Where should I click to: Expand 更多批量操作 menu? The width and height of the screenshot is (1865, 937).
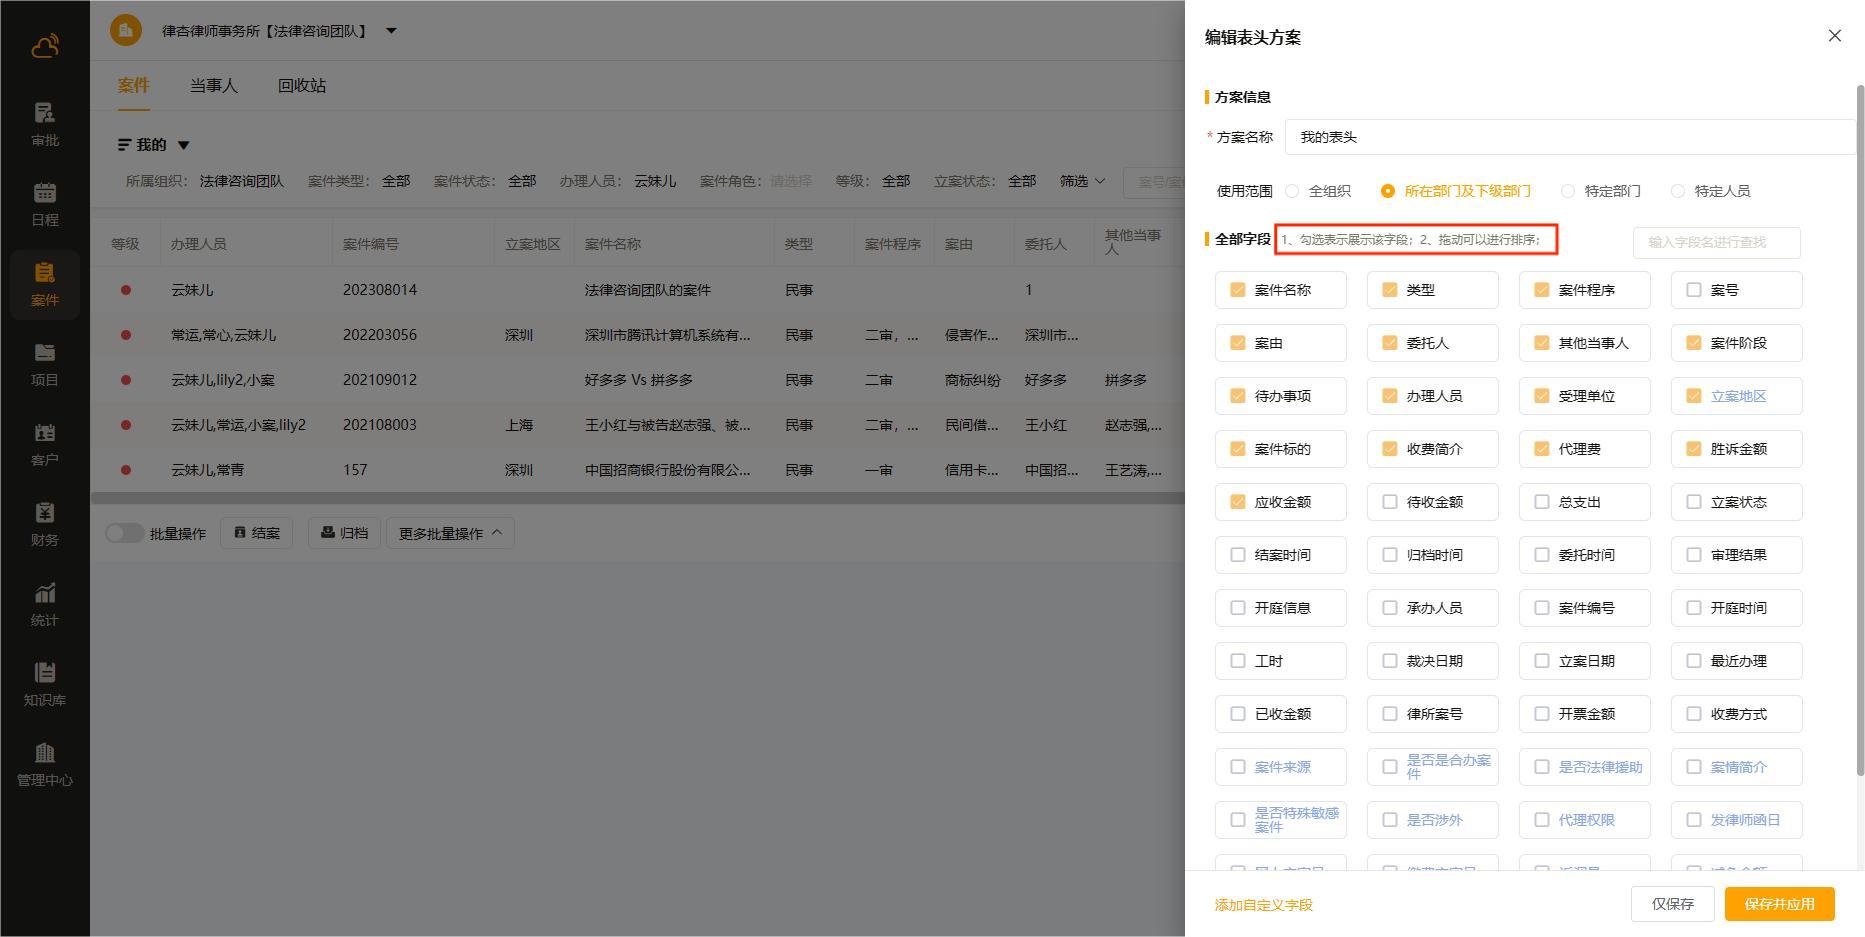click(450, 533)
